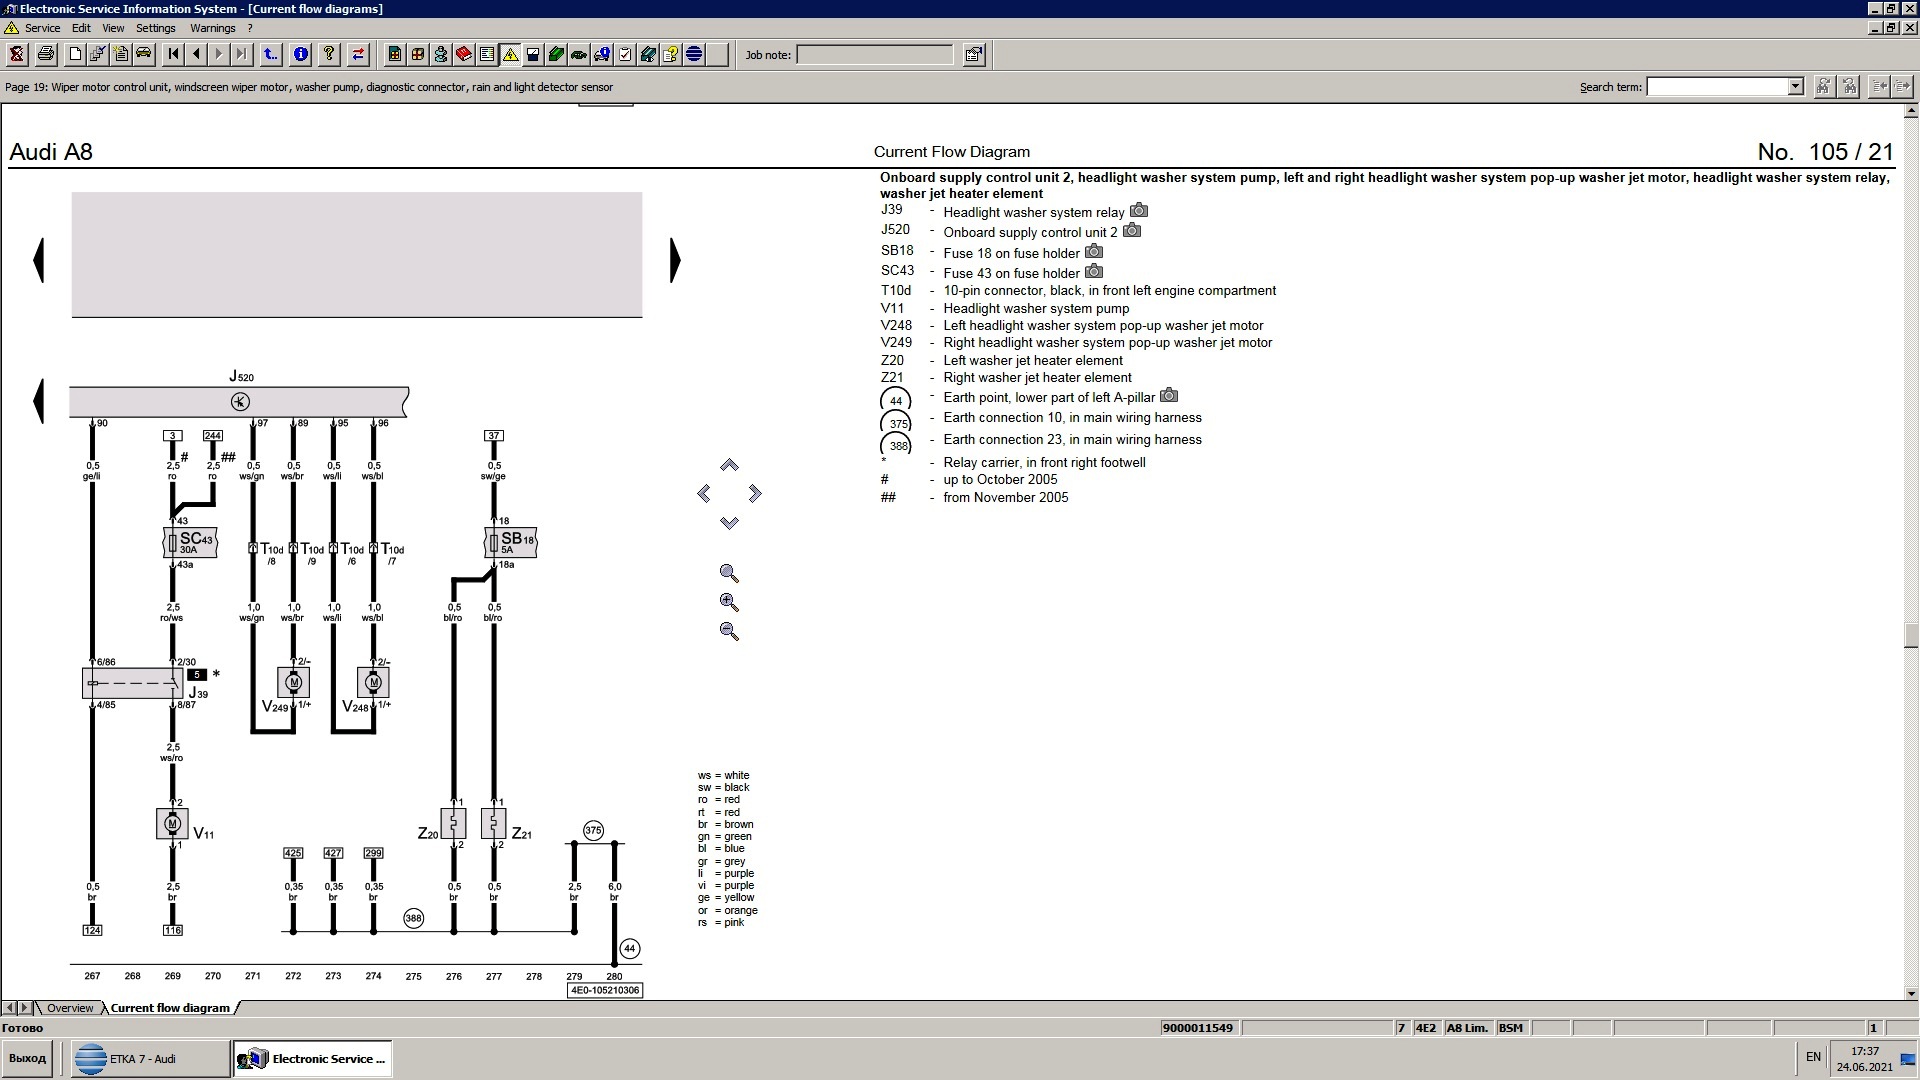
Task: Click the zoom in magnifier icon
Action: point(729,602)
